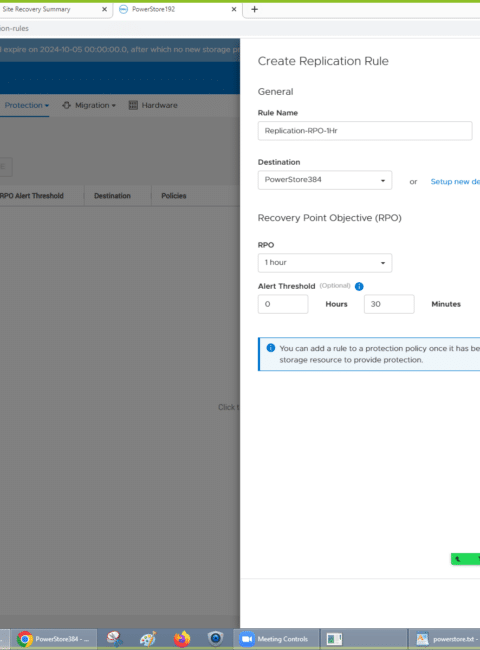Open a new browser tab
This screenshot has width=480, height=650.
pyautogui.click(x=255, y=9)
